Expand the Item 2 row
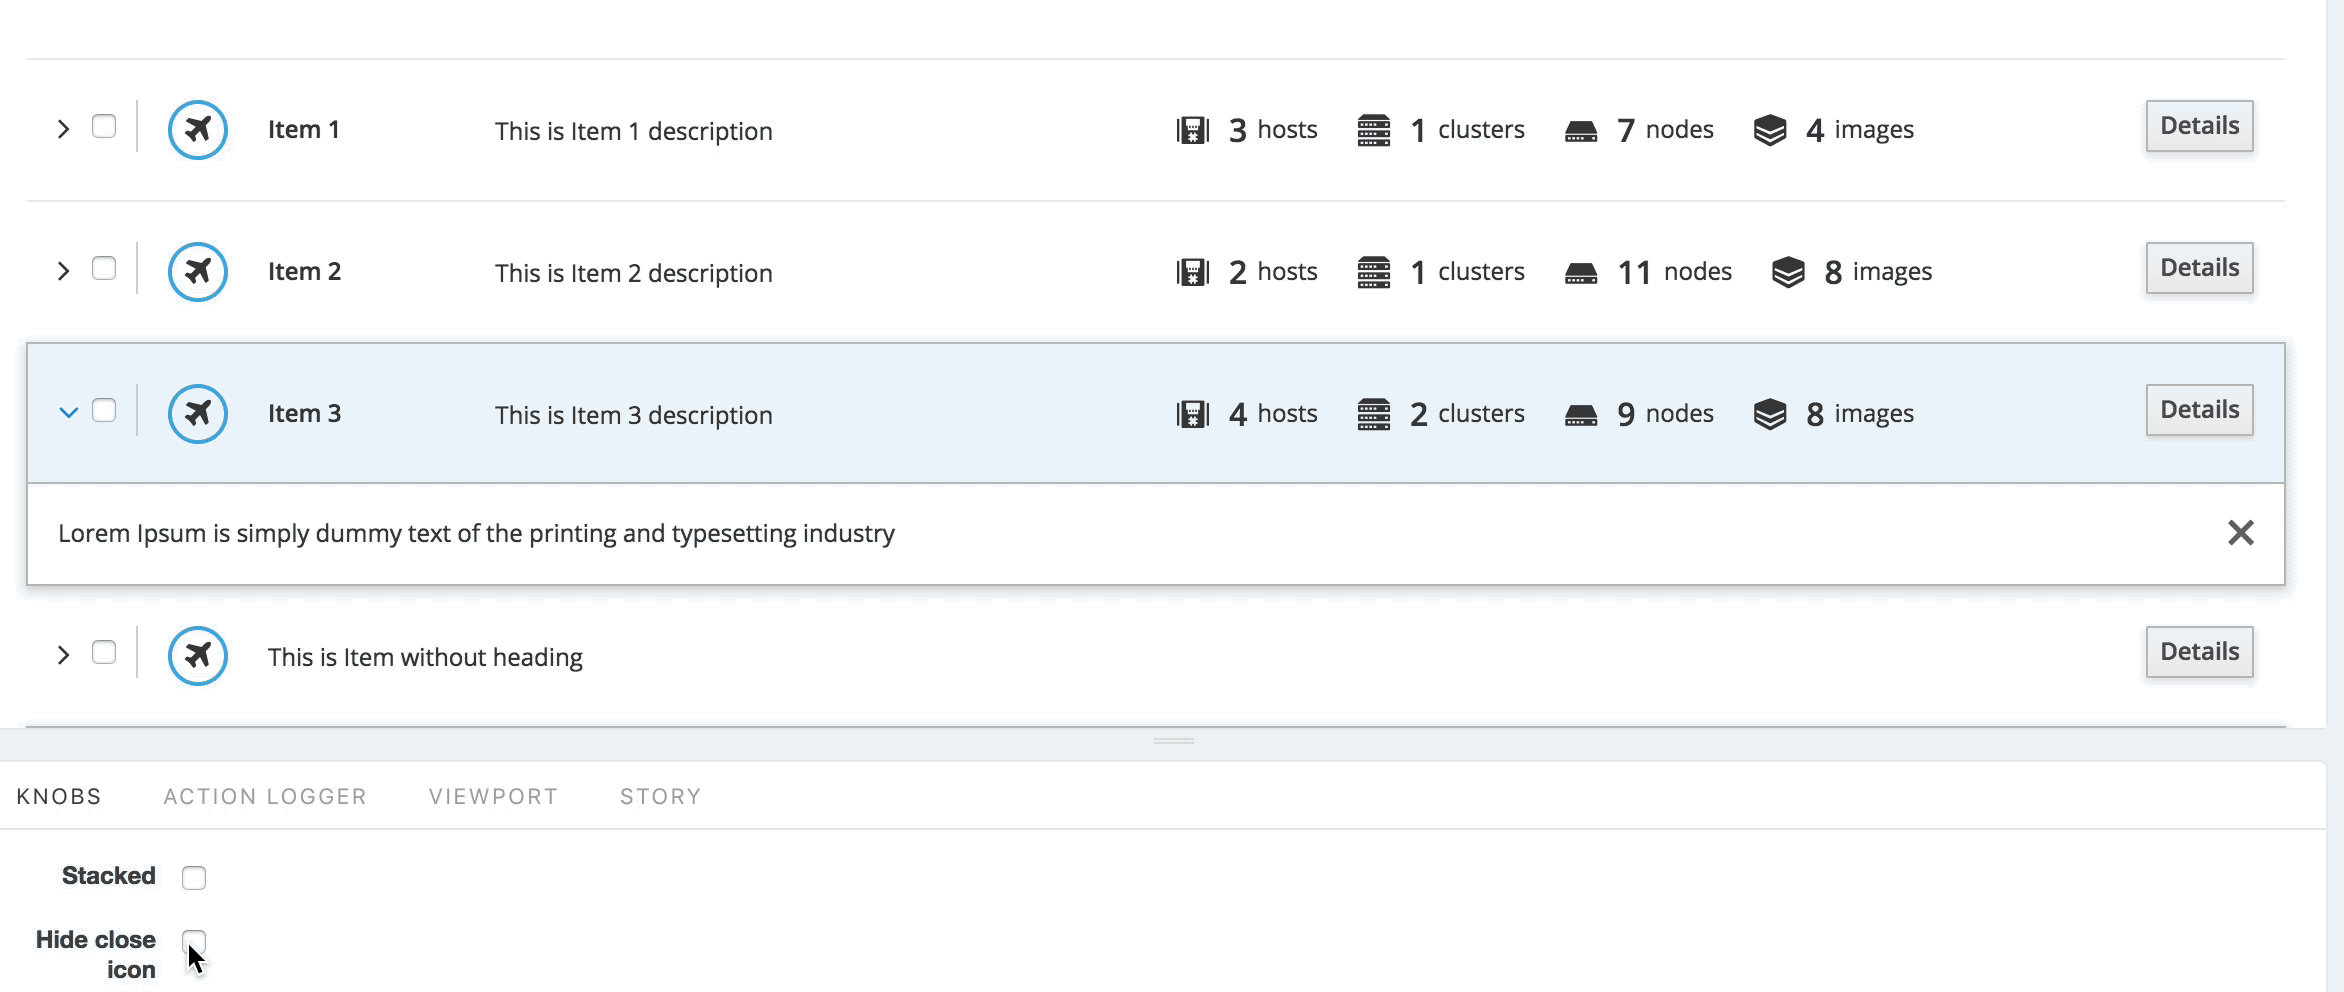 click(x=63, y=271)
